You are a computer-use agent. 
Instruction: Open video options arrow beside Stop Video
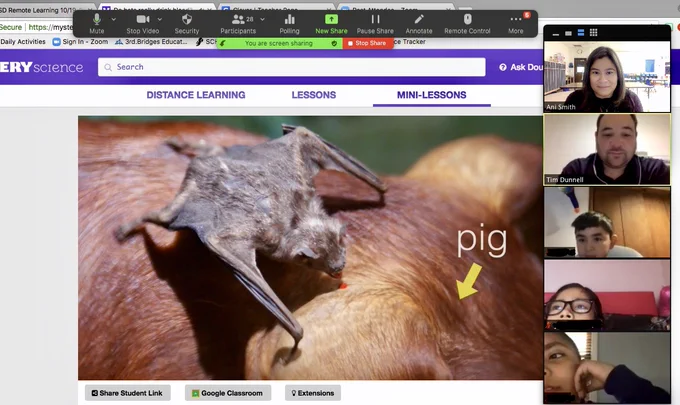coord(160,19)
